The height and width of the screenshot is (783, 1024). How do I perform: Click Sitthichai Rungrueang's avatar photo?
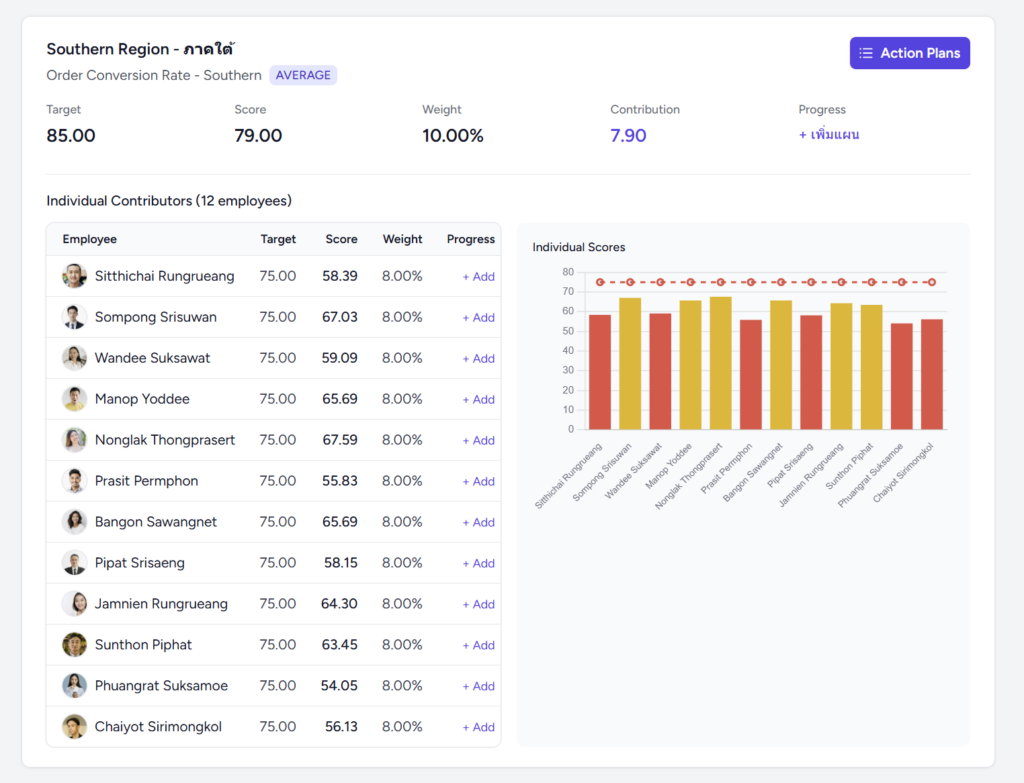coord(74,276)
